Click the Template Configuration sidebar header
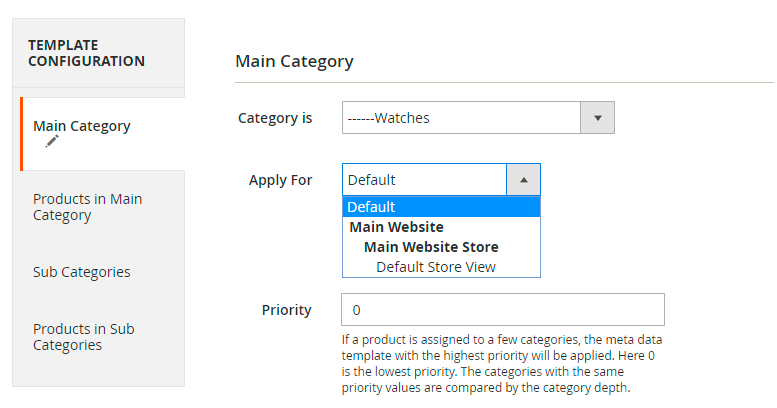Screen dimensions: 777x408 (99, 53)
